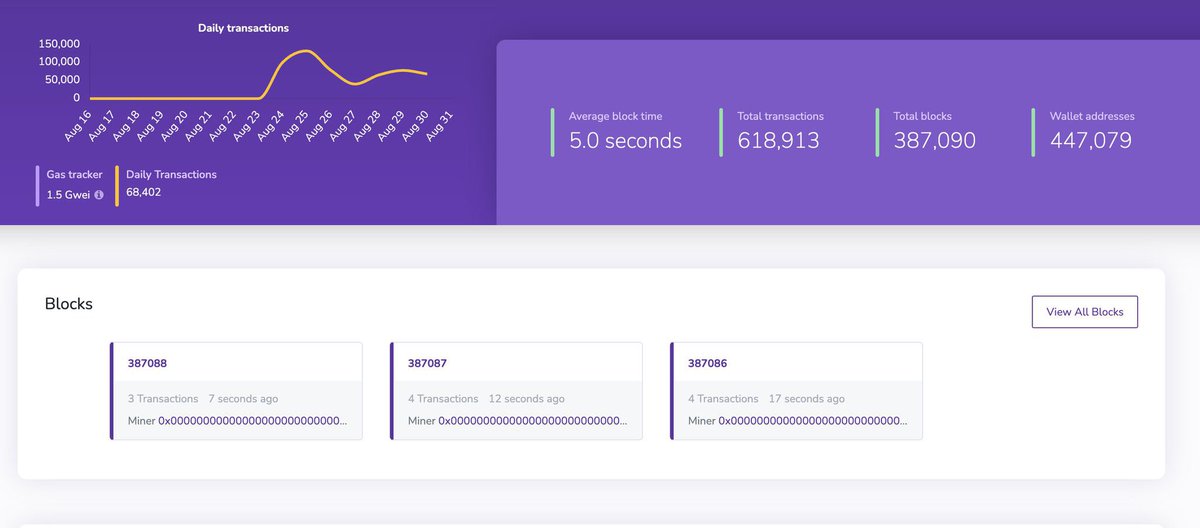Click '17 seconds ago' timestamp
This screenshot has width=1200, height=528.
coord(806,398)
